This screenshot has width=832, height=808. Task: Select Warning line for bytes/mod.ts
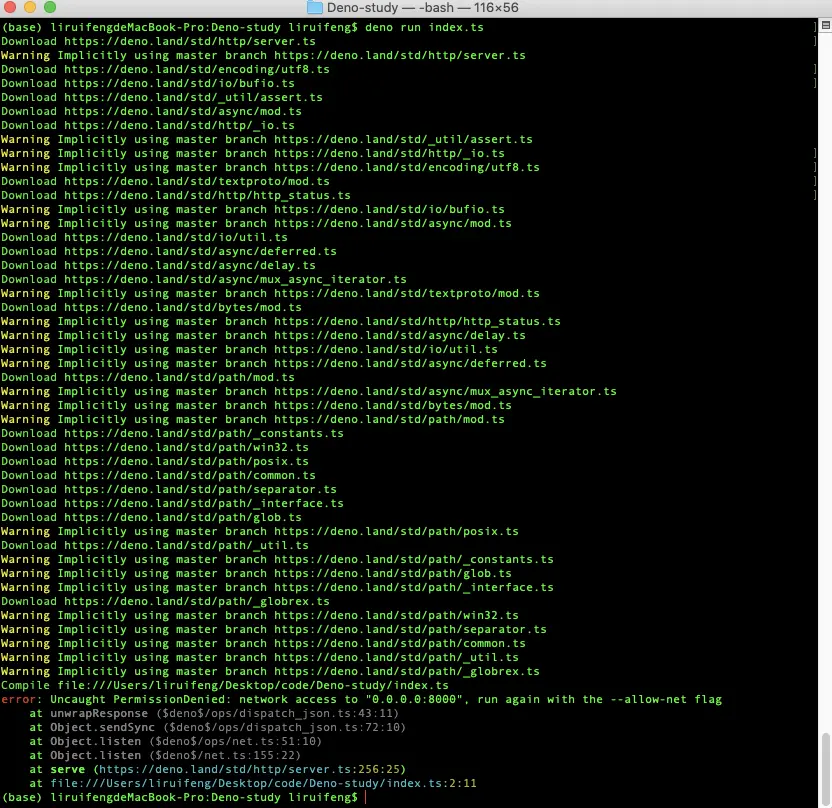coord(256,405)
